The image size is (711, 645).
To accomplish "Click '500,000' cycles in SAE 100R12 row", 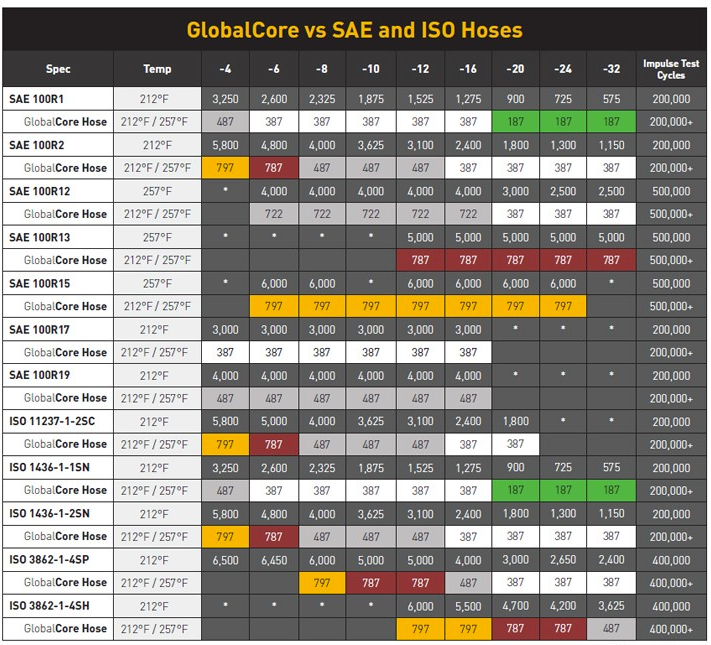I will click(x=671, y=191).
